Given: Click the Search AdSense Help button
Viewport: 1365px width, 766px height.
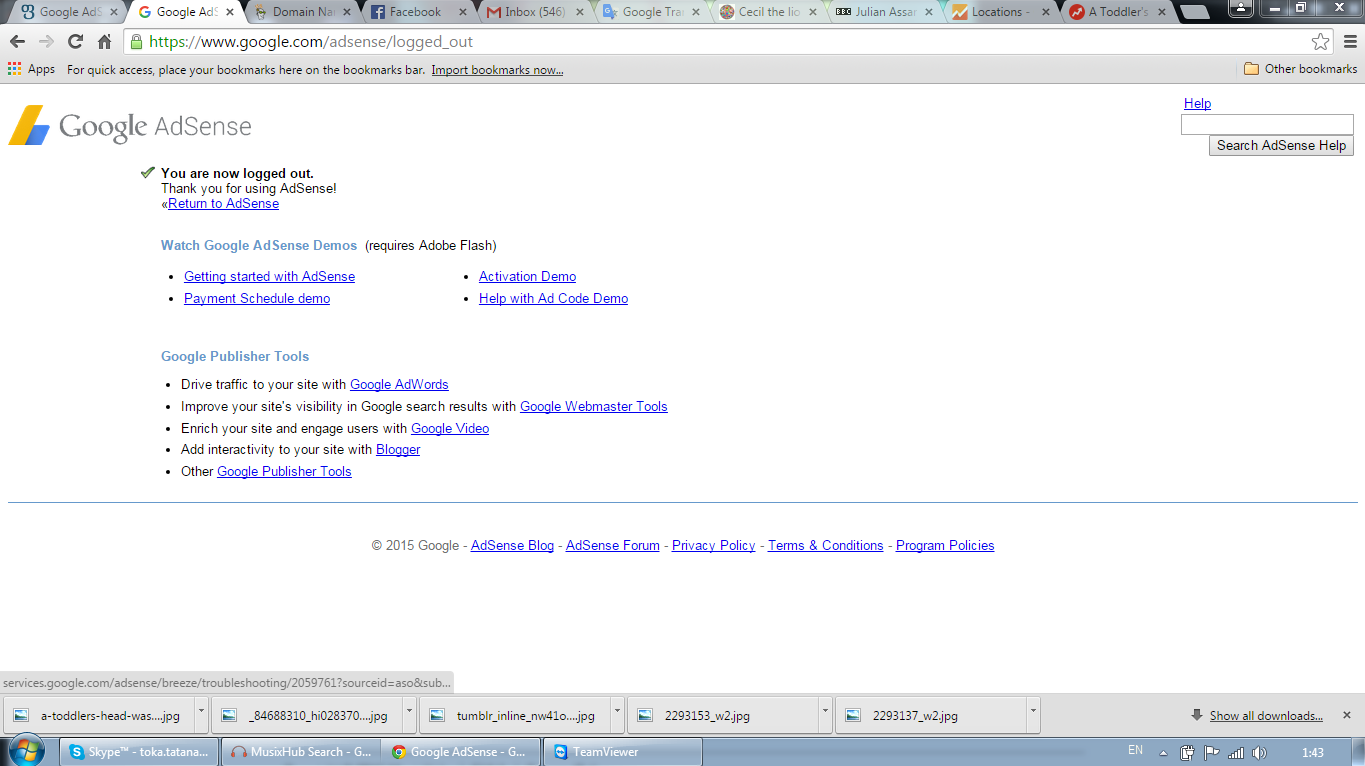Looking at the screenshot, I should pos(1281,145).
